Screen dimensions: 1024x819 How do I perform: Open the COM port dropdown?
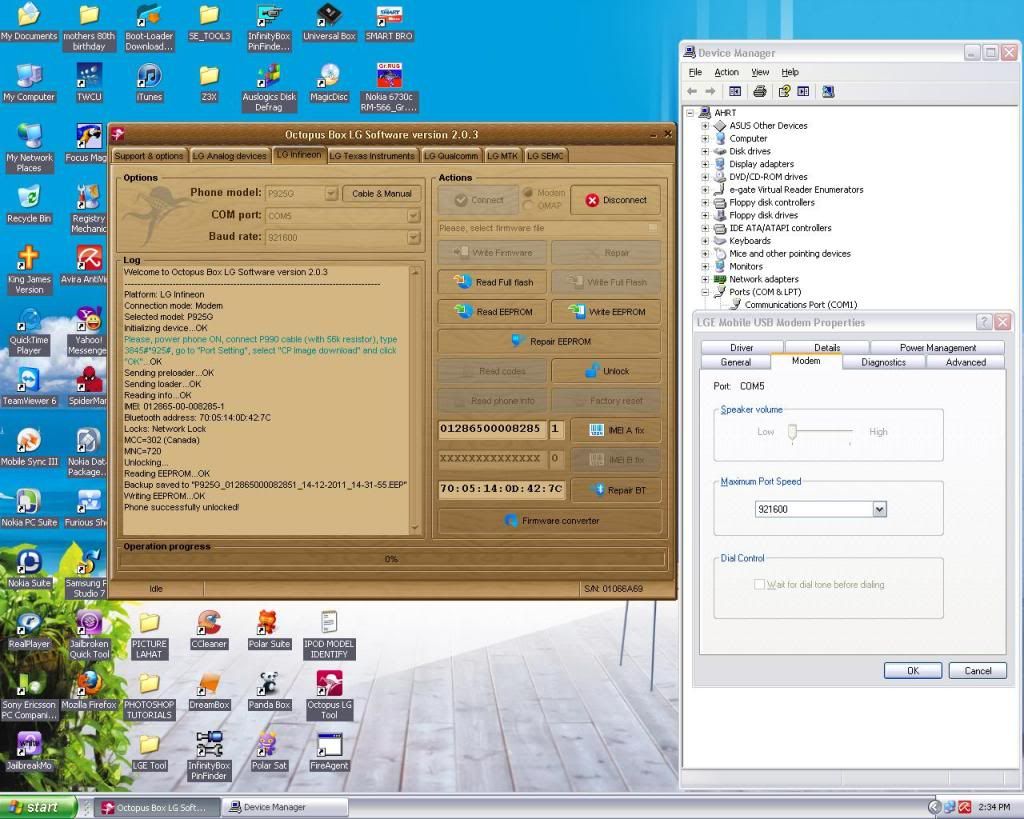click(x=413, y=215)
